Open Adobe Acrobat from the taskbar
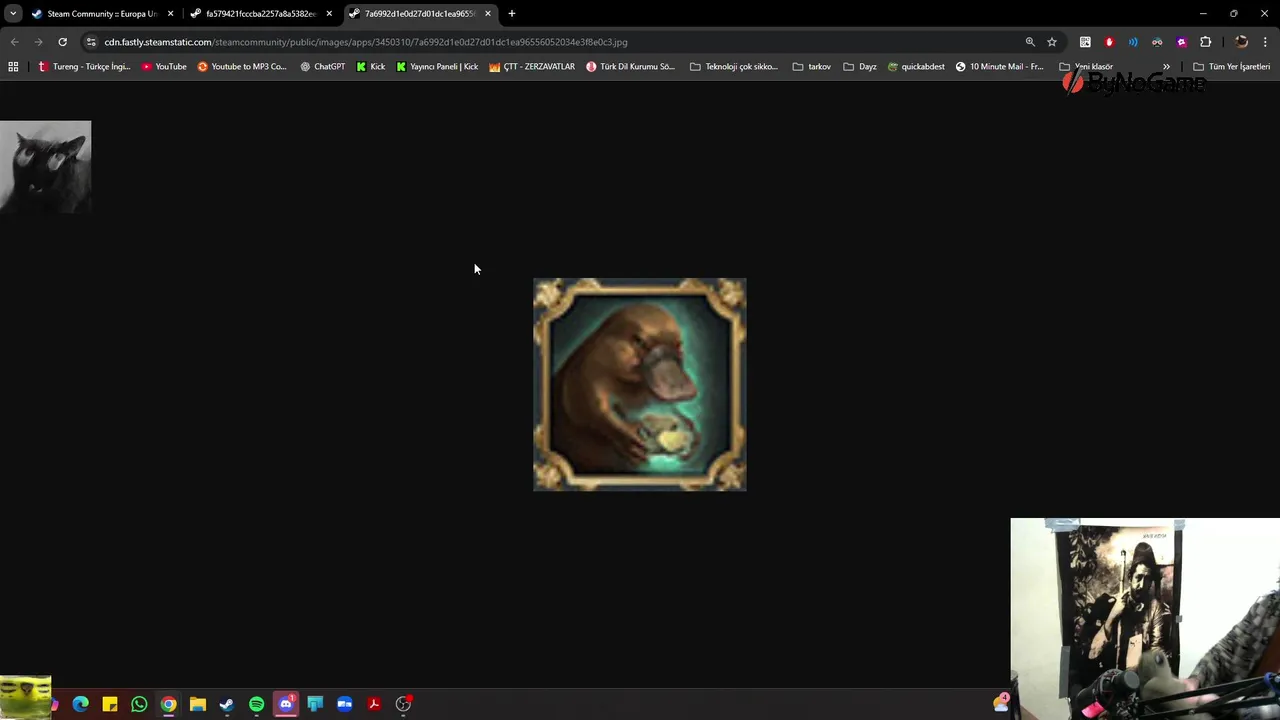Viewport: 1280px width, 720px height. tap(374, 704)
